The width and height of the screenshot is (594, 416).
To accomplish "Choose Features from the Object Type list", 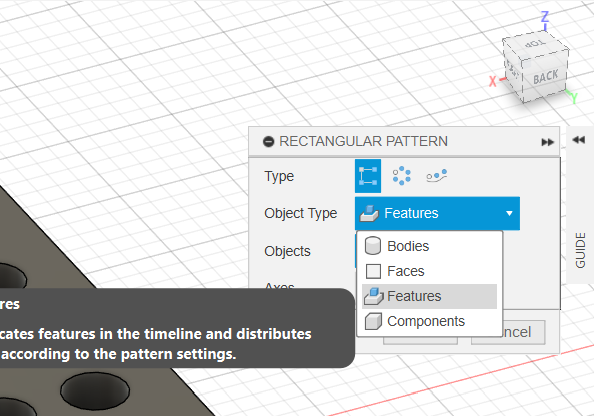I will tap(429, 296).
